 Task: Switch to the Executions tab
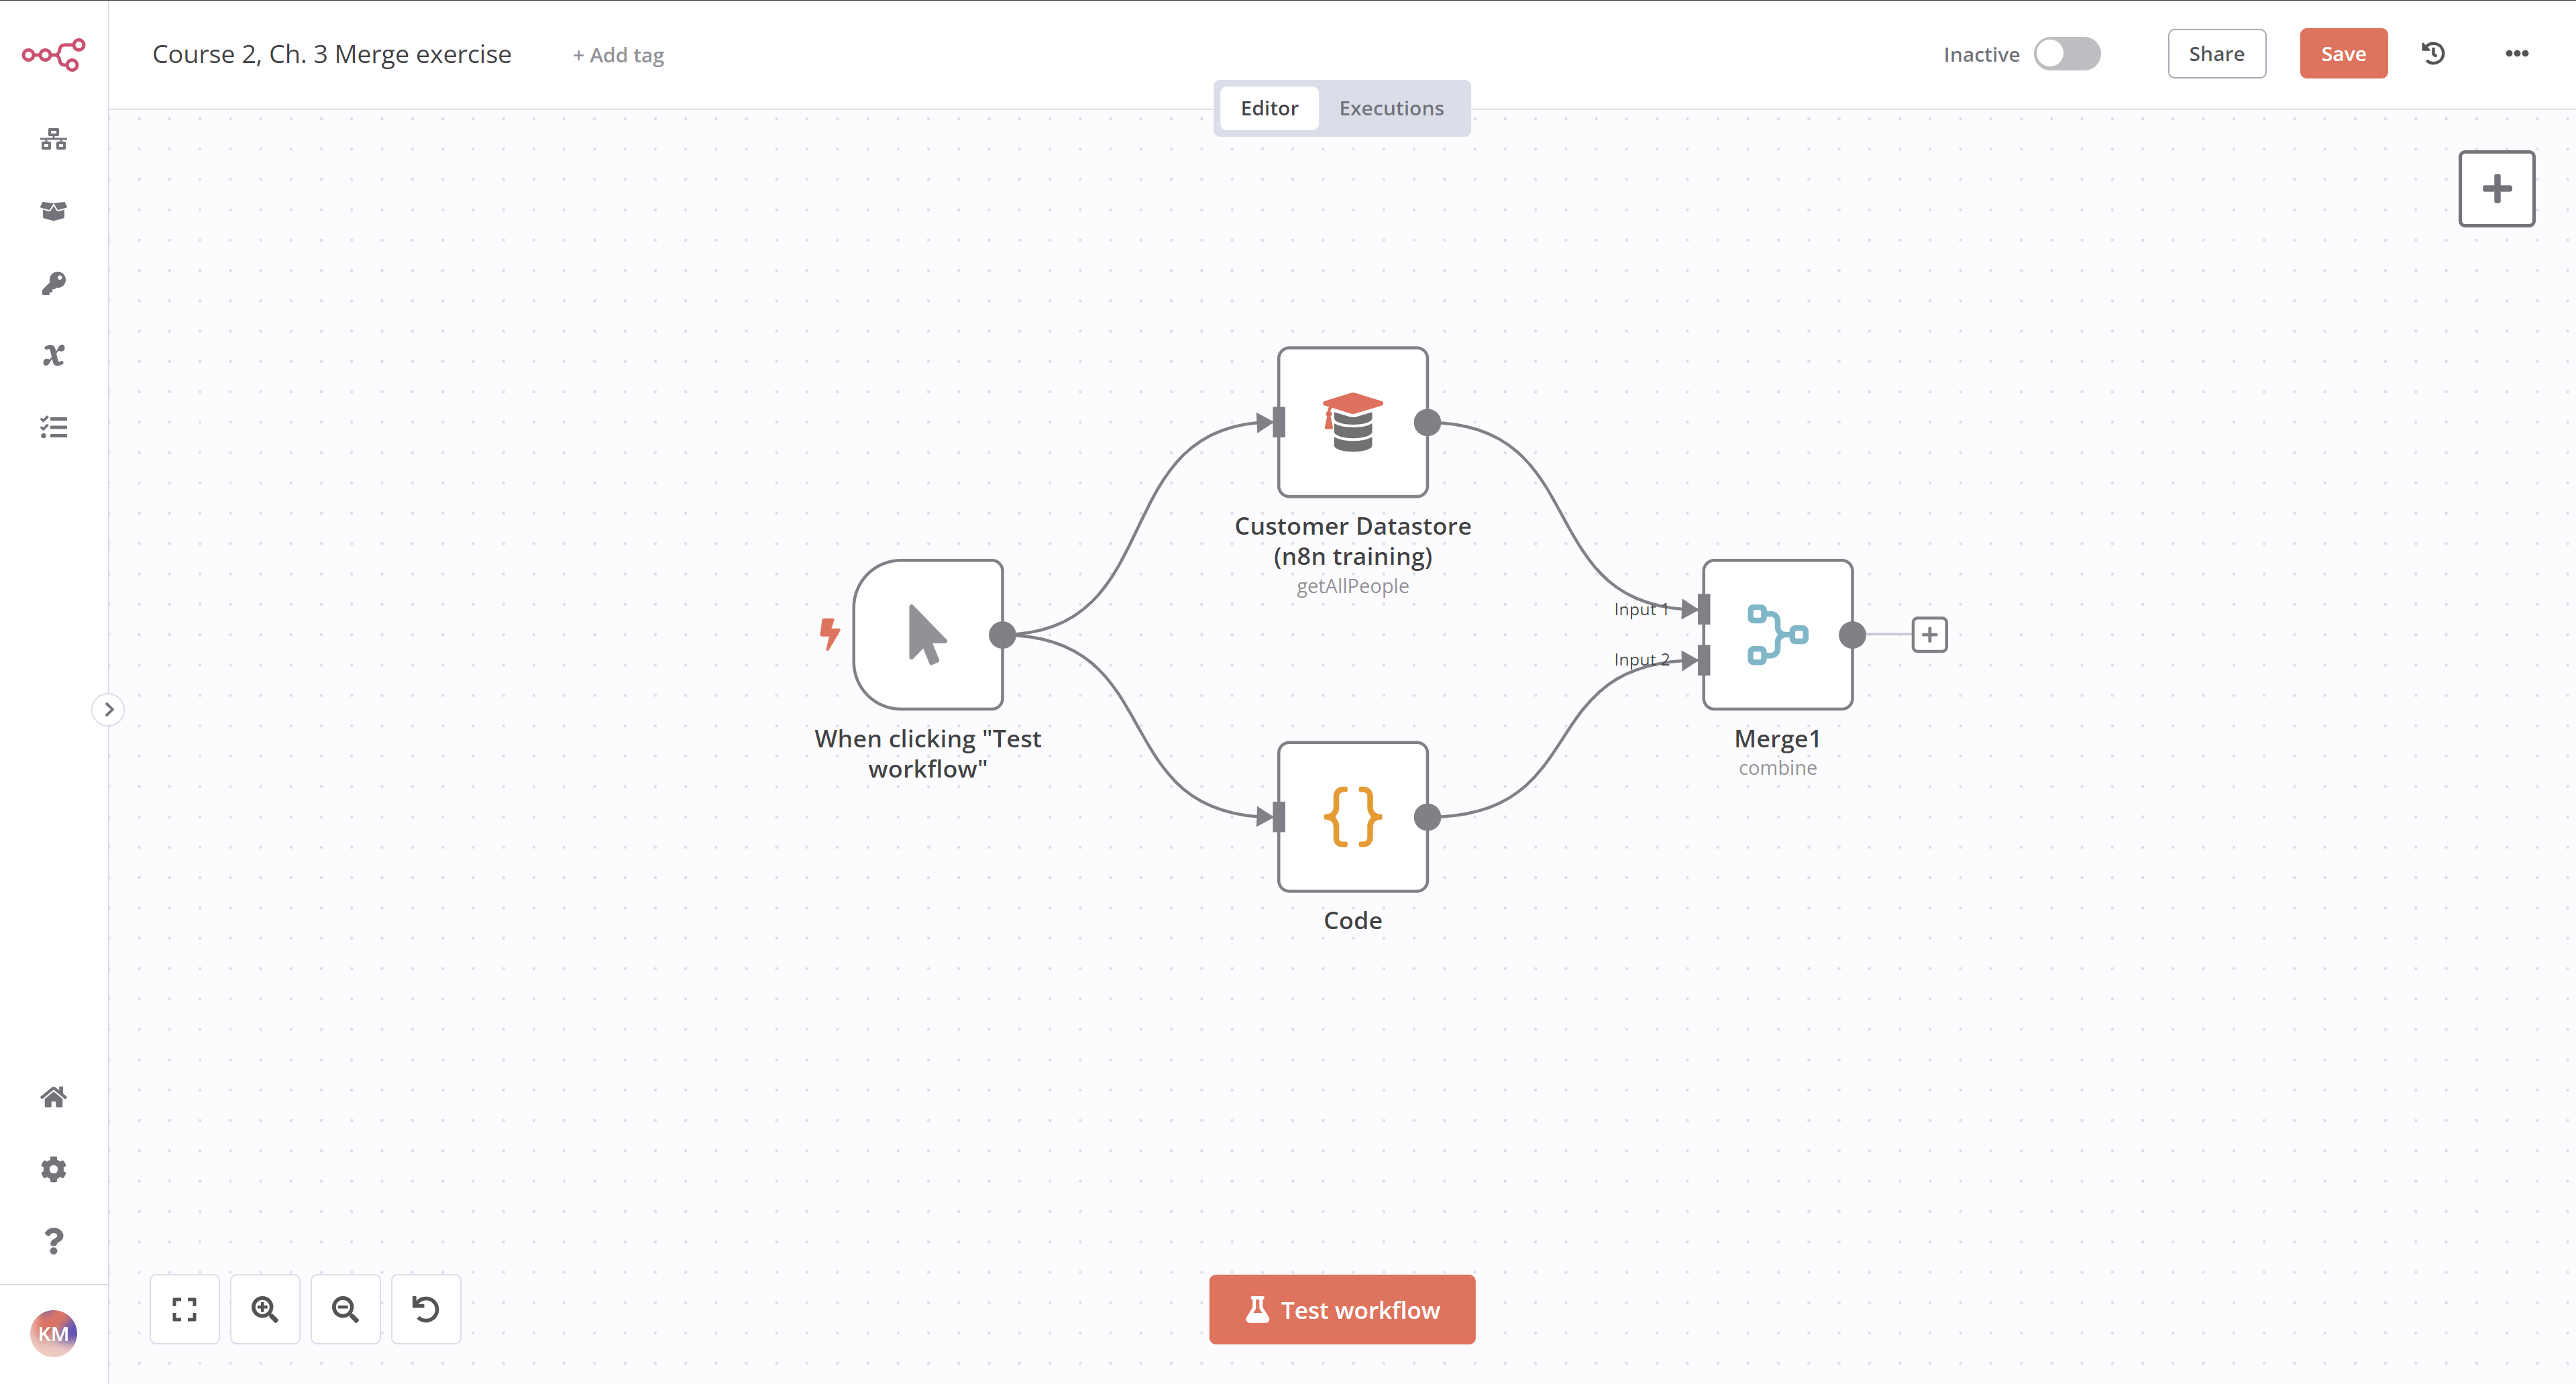[x=1391, y=108]
